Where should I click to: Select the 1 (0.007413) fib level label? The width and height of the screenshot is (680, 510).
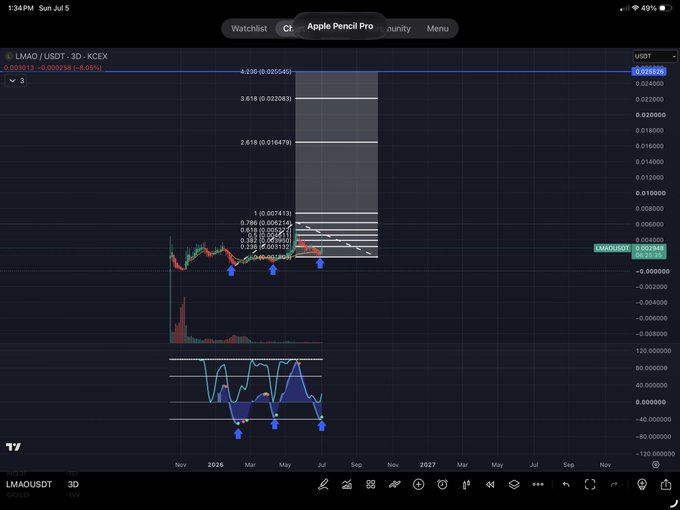272,213
